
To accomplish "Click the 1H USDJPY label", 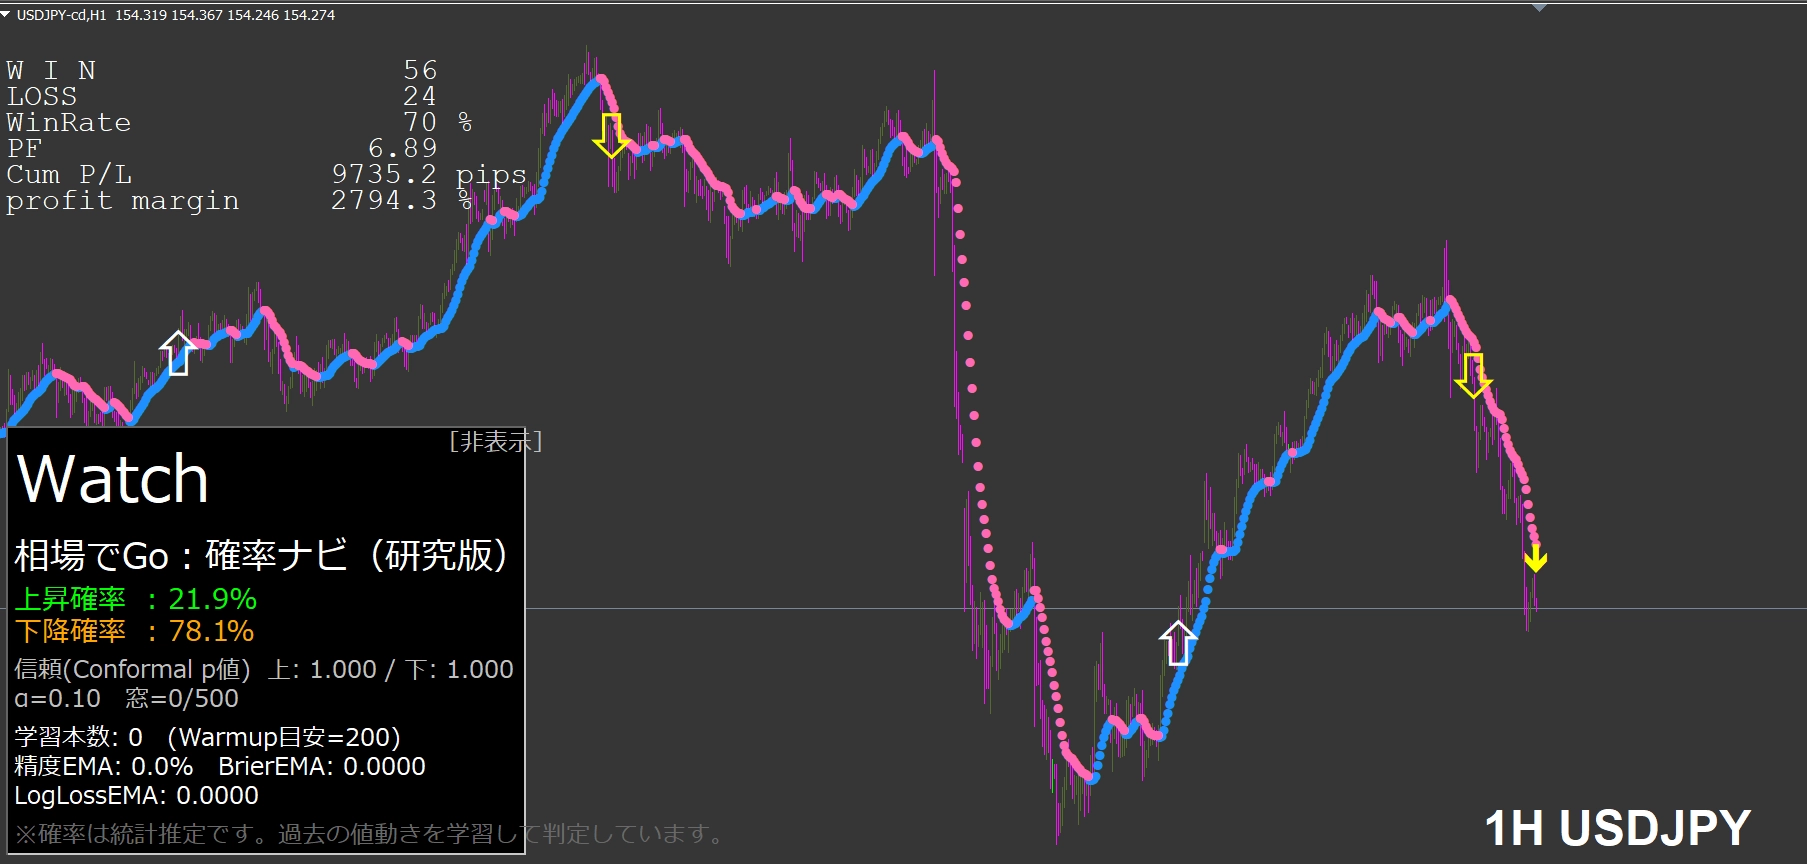I will click(x=1617, y=828).
